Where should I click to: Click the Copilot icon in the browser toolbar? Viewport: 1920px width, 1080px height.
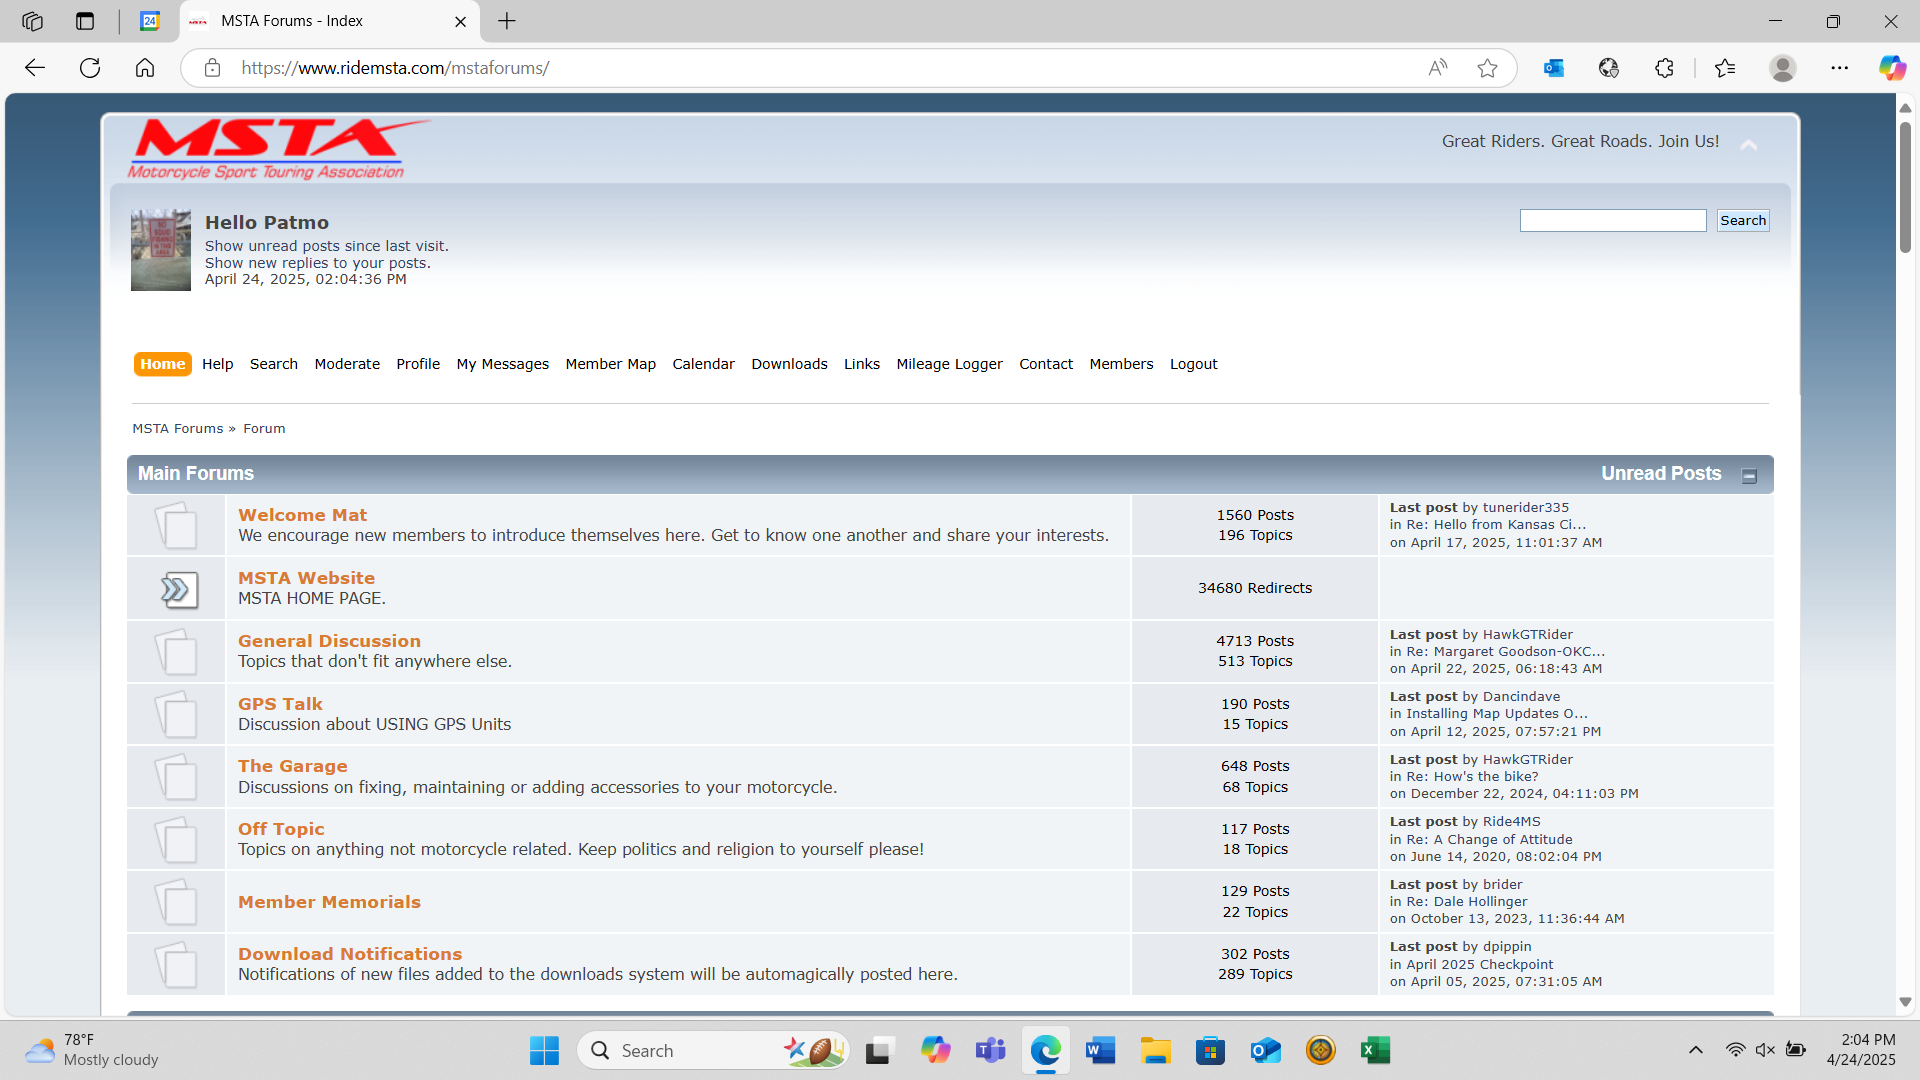pyautogui.click(x=1891, y=68)
